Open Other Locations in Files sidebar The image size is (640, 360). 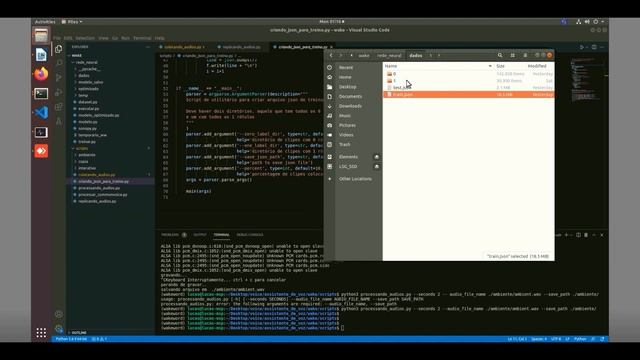(355, 179)
